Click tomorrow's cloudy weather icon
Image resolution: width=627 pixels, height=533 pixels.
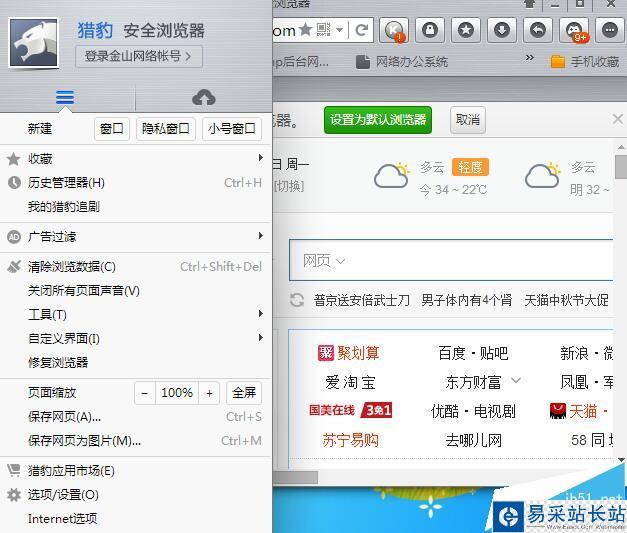click(543, 175)
